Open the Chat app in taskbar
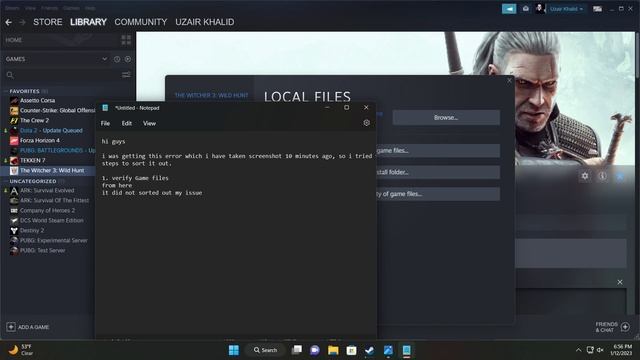This screenshot has width=640, height=360. [x=315, y=350]
